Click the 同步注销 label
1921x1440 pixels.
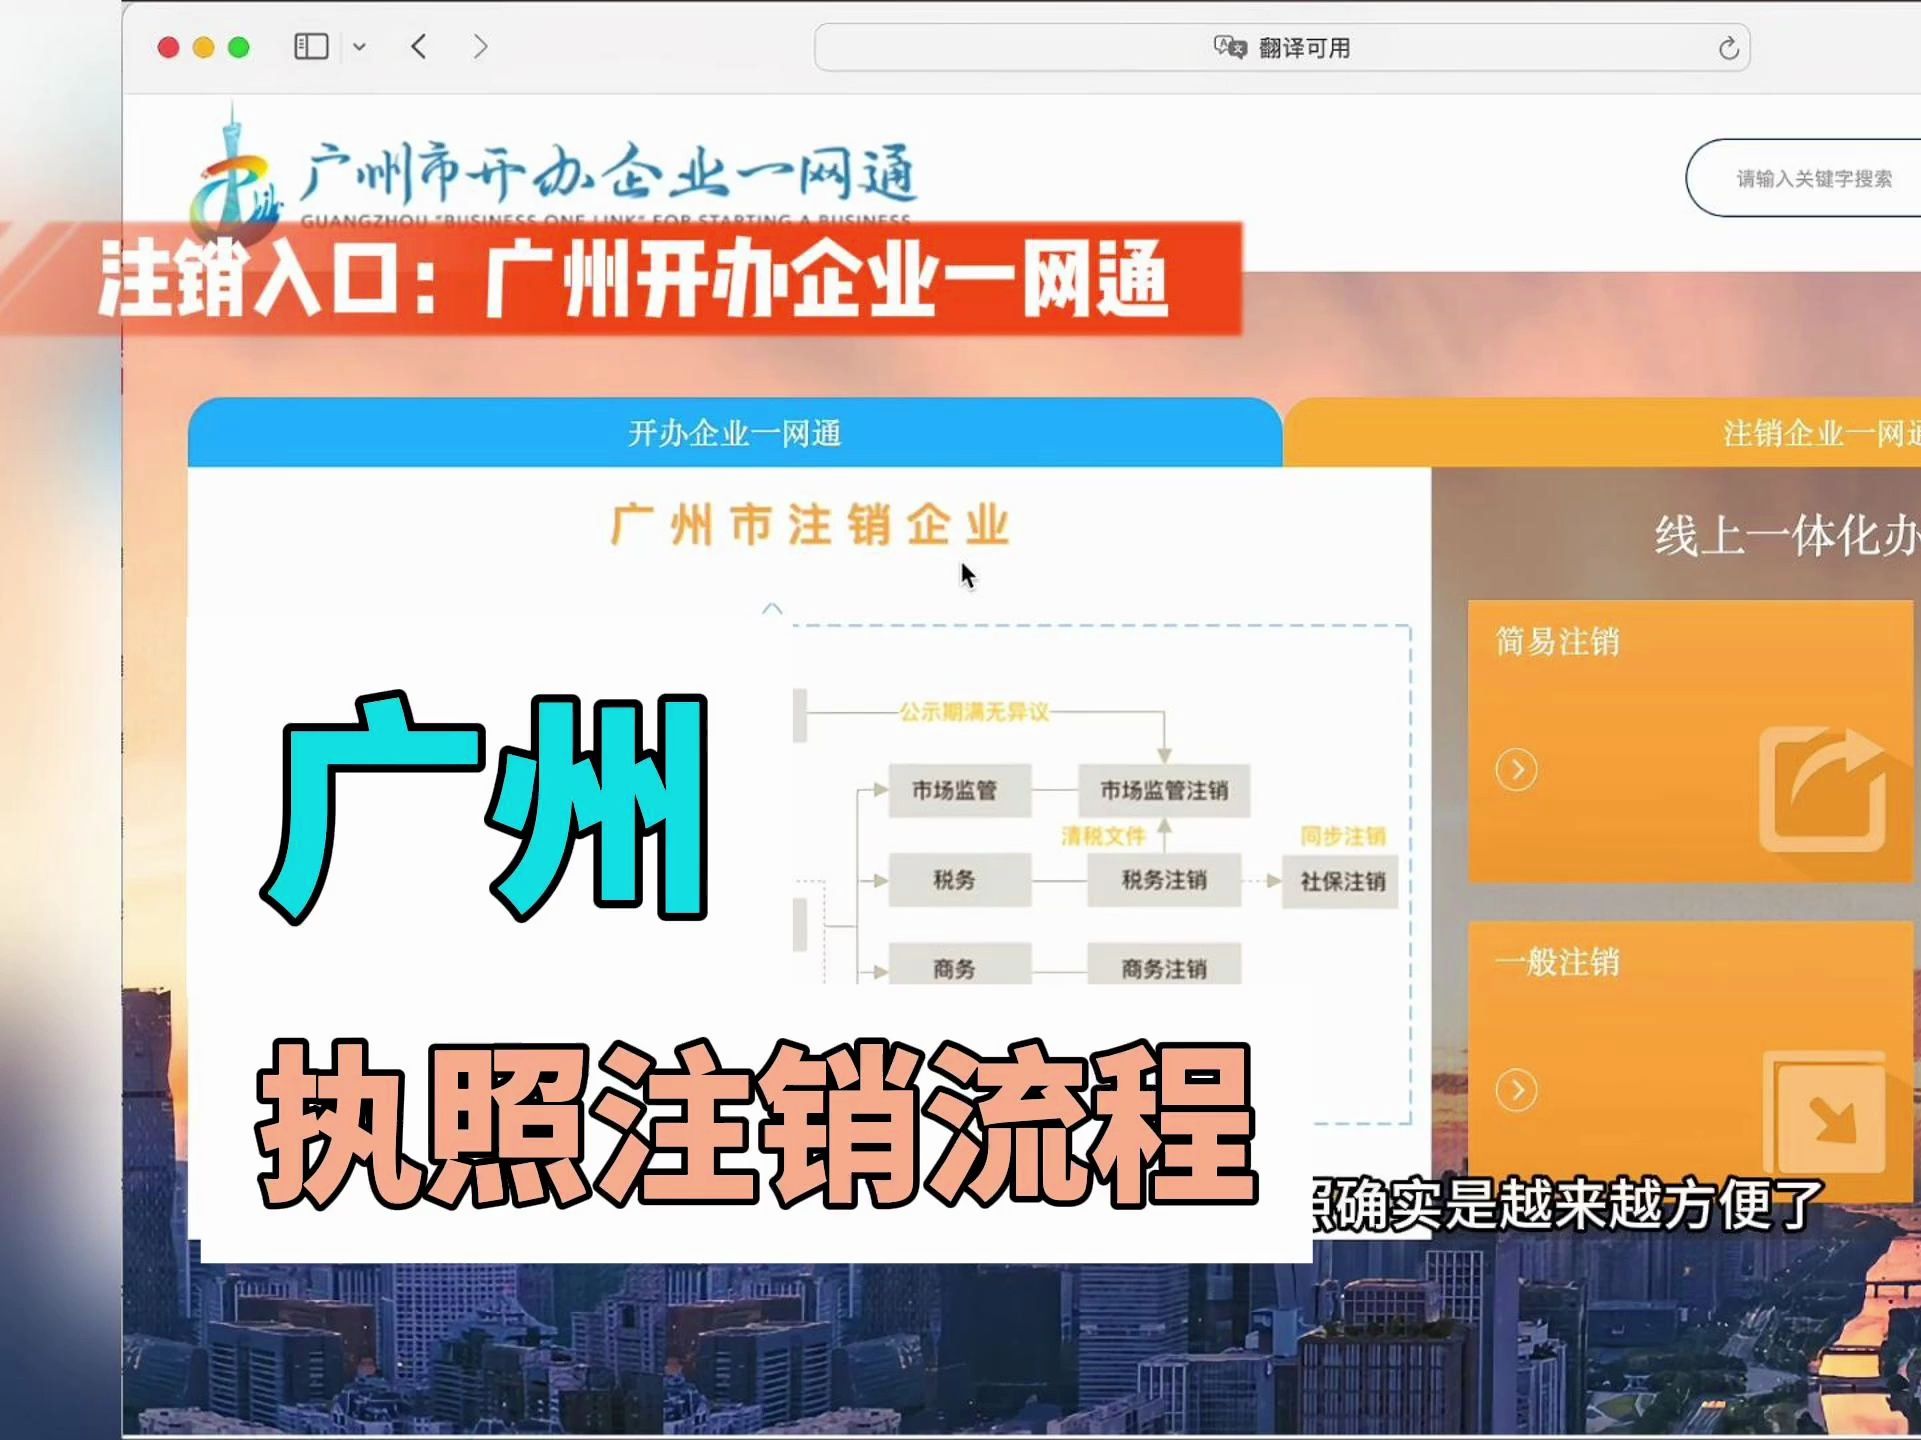pyautogui.click(x=1342, y=835)
